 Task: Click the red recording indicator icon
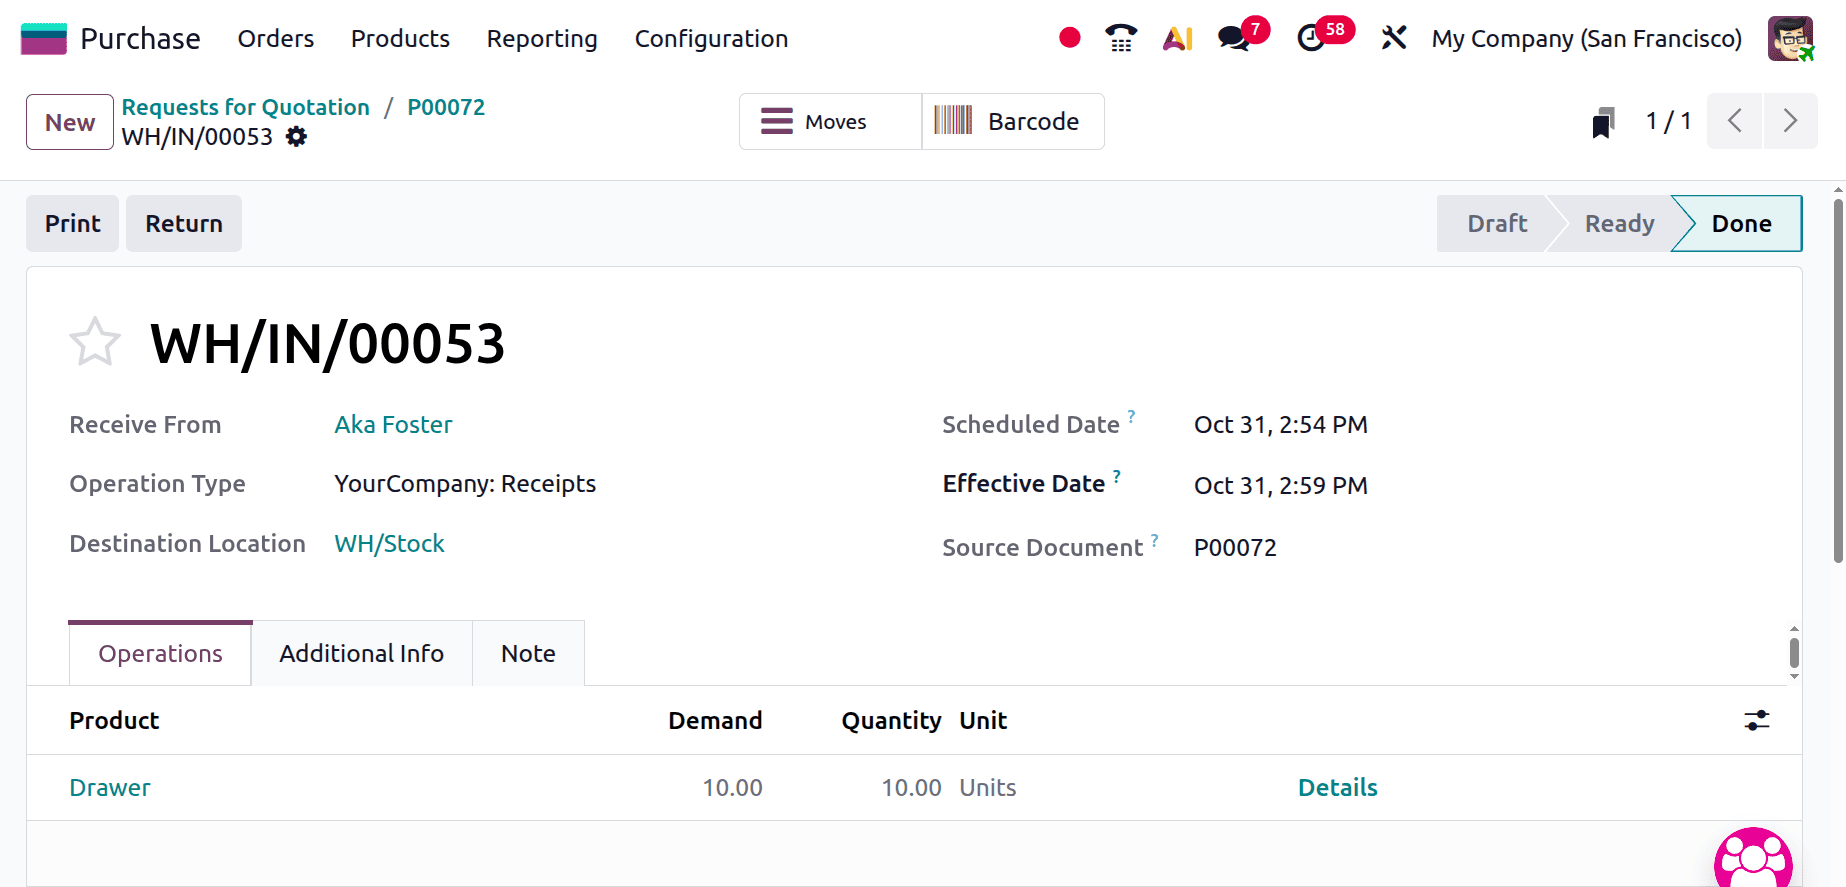click(1070, 38)
